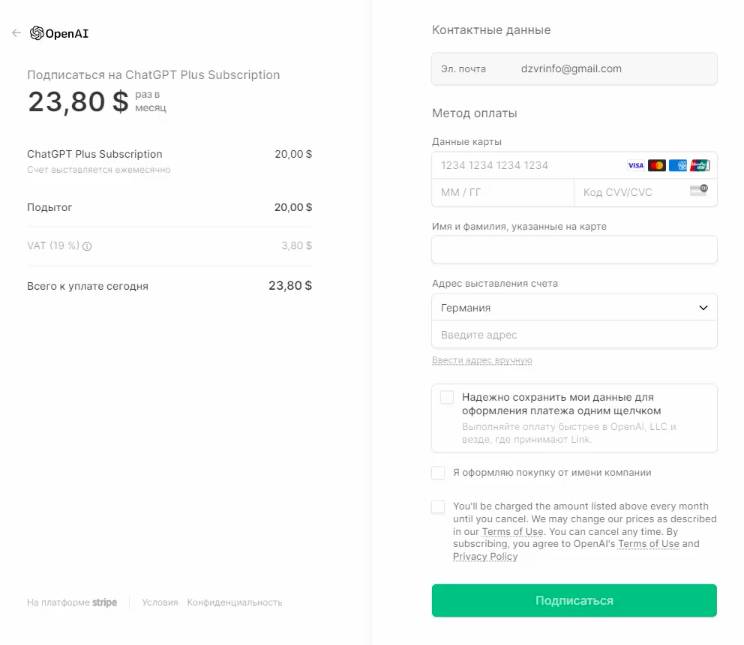Click the Подписаться button
Viewport: 744px width, 645px height.
574,600
